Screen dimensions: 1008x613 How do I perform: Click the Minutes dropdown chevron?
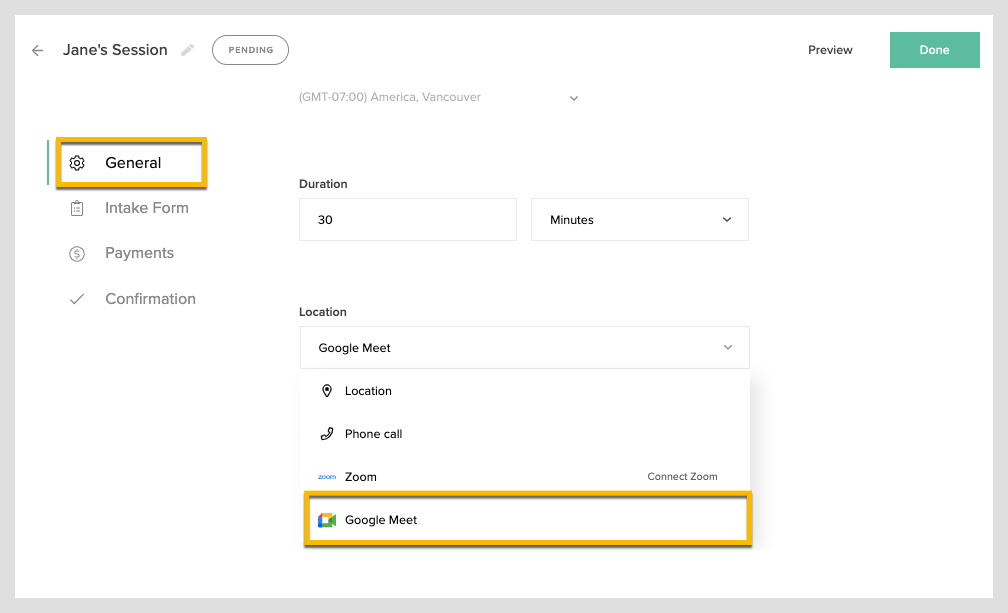point(727,220)
